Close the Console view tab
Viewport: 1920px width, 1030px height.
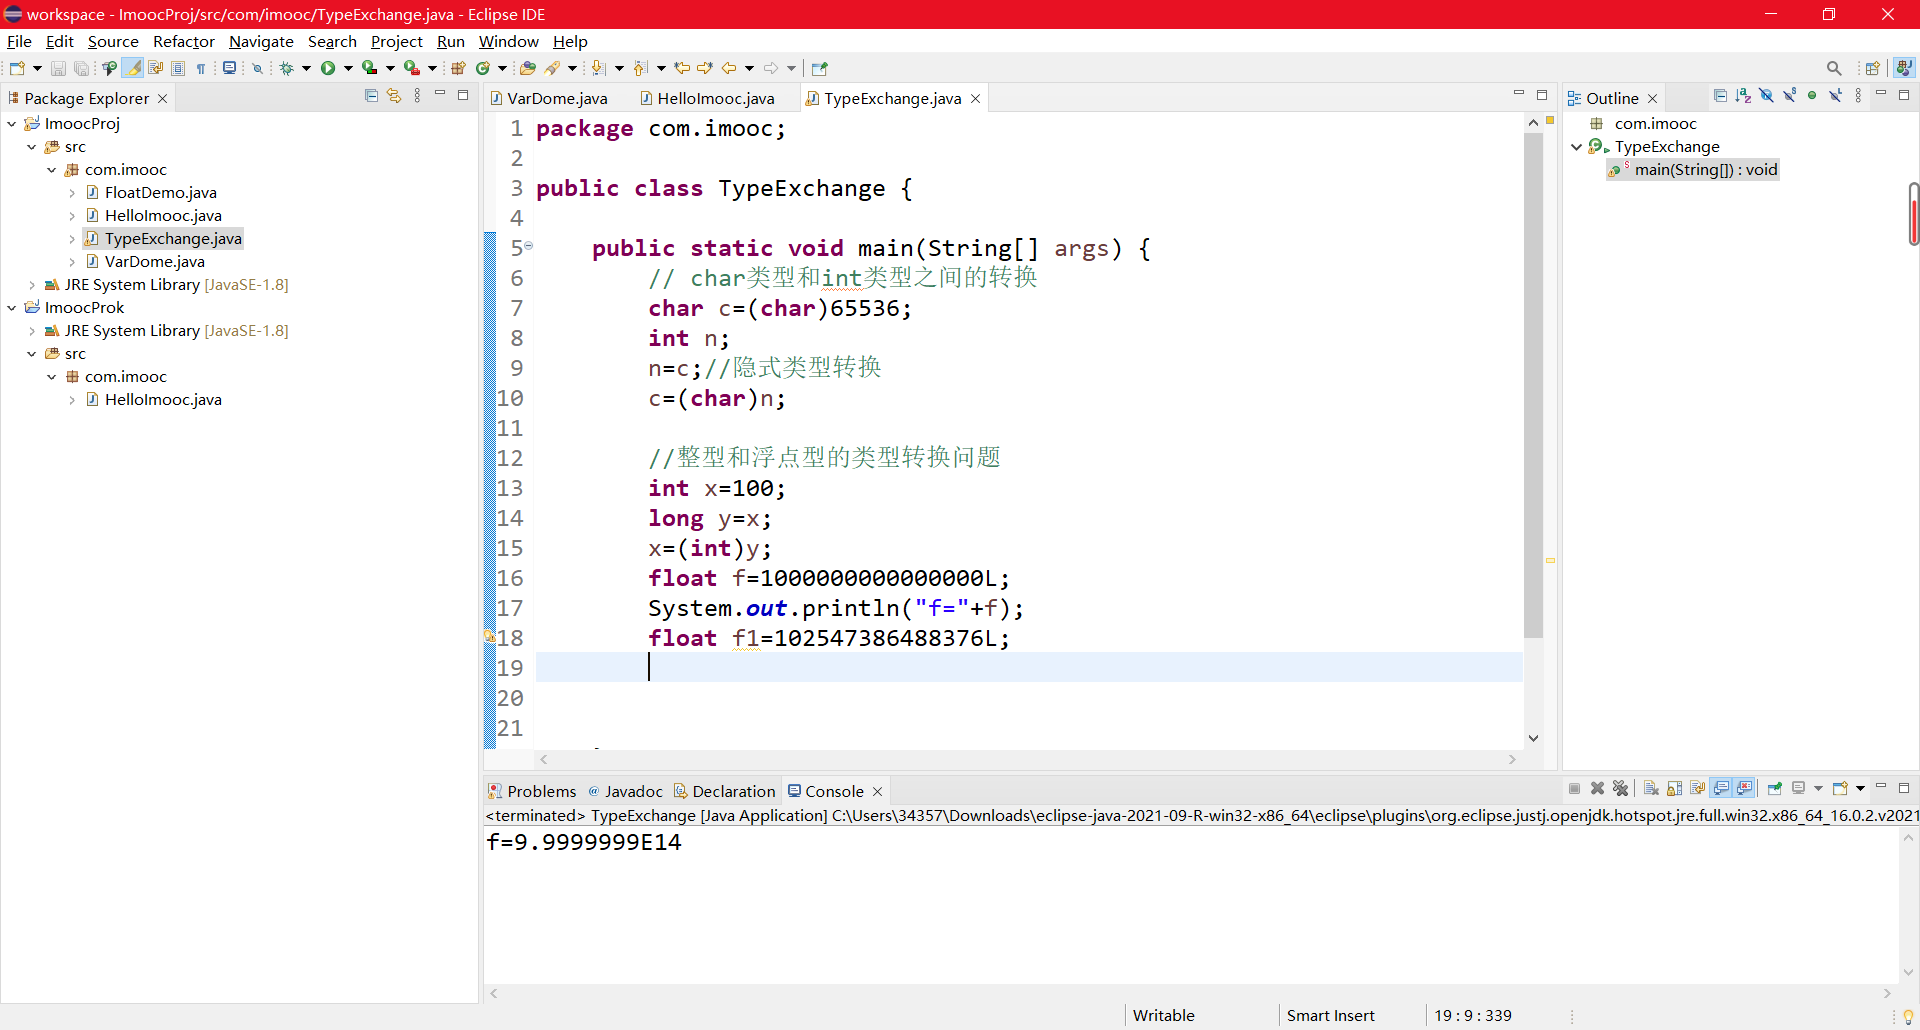click(x=877, y=791)
